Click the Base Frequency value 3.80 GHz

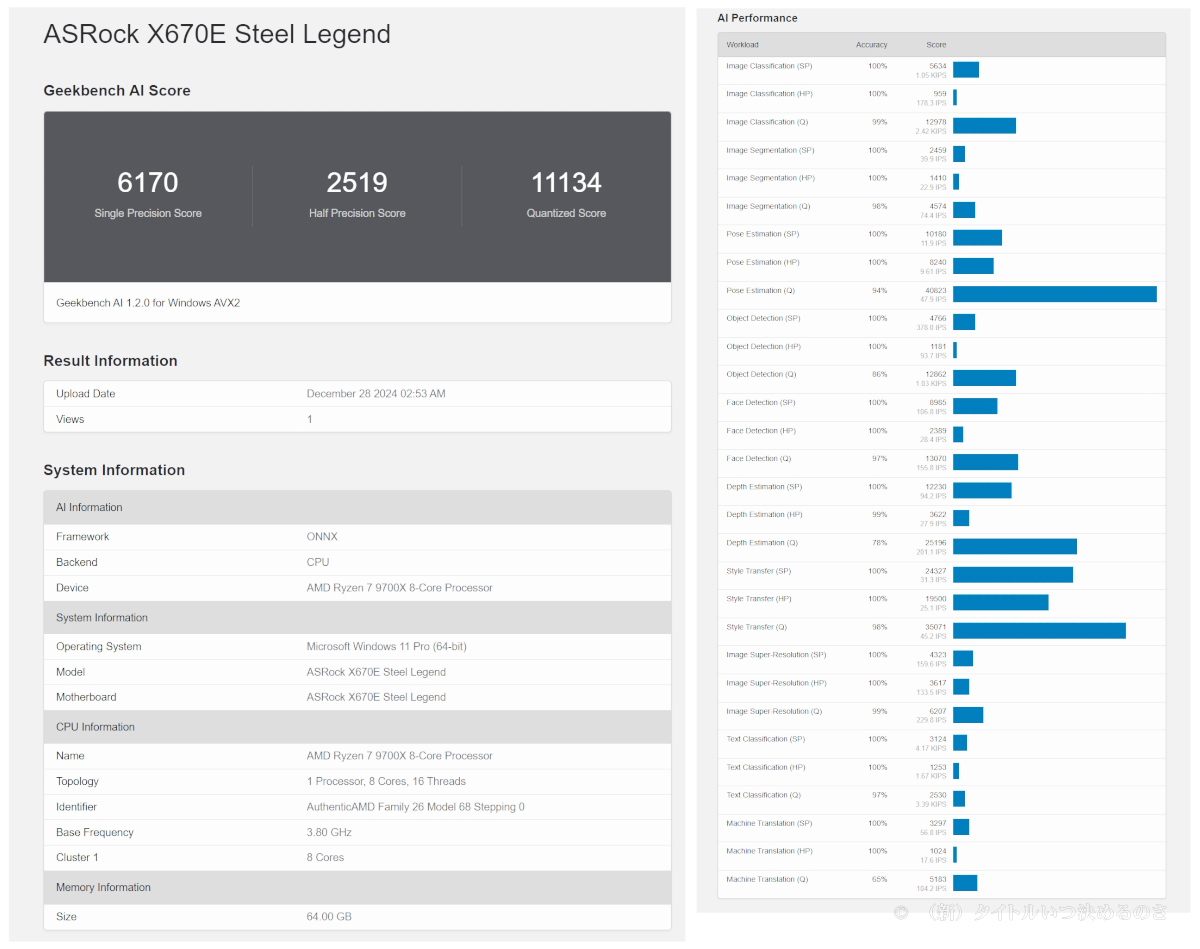329,832
